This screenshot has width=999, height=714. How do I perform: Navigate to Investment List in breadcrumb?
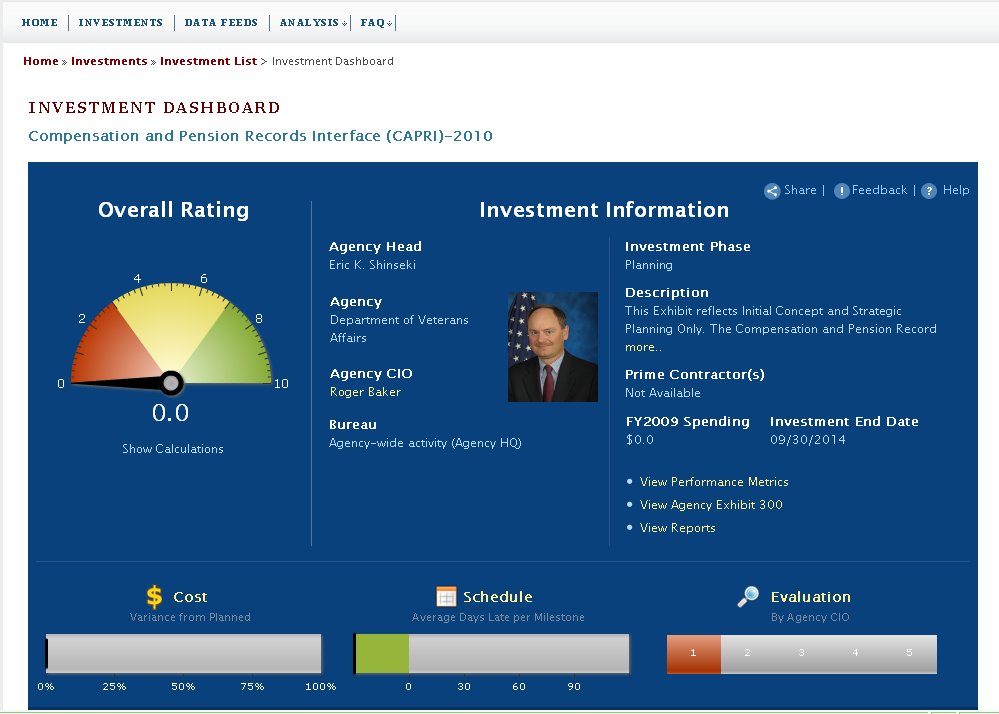[208, 61]
